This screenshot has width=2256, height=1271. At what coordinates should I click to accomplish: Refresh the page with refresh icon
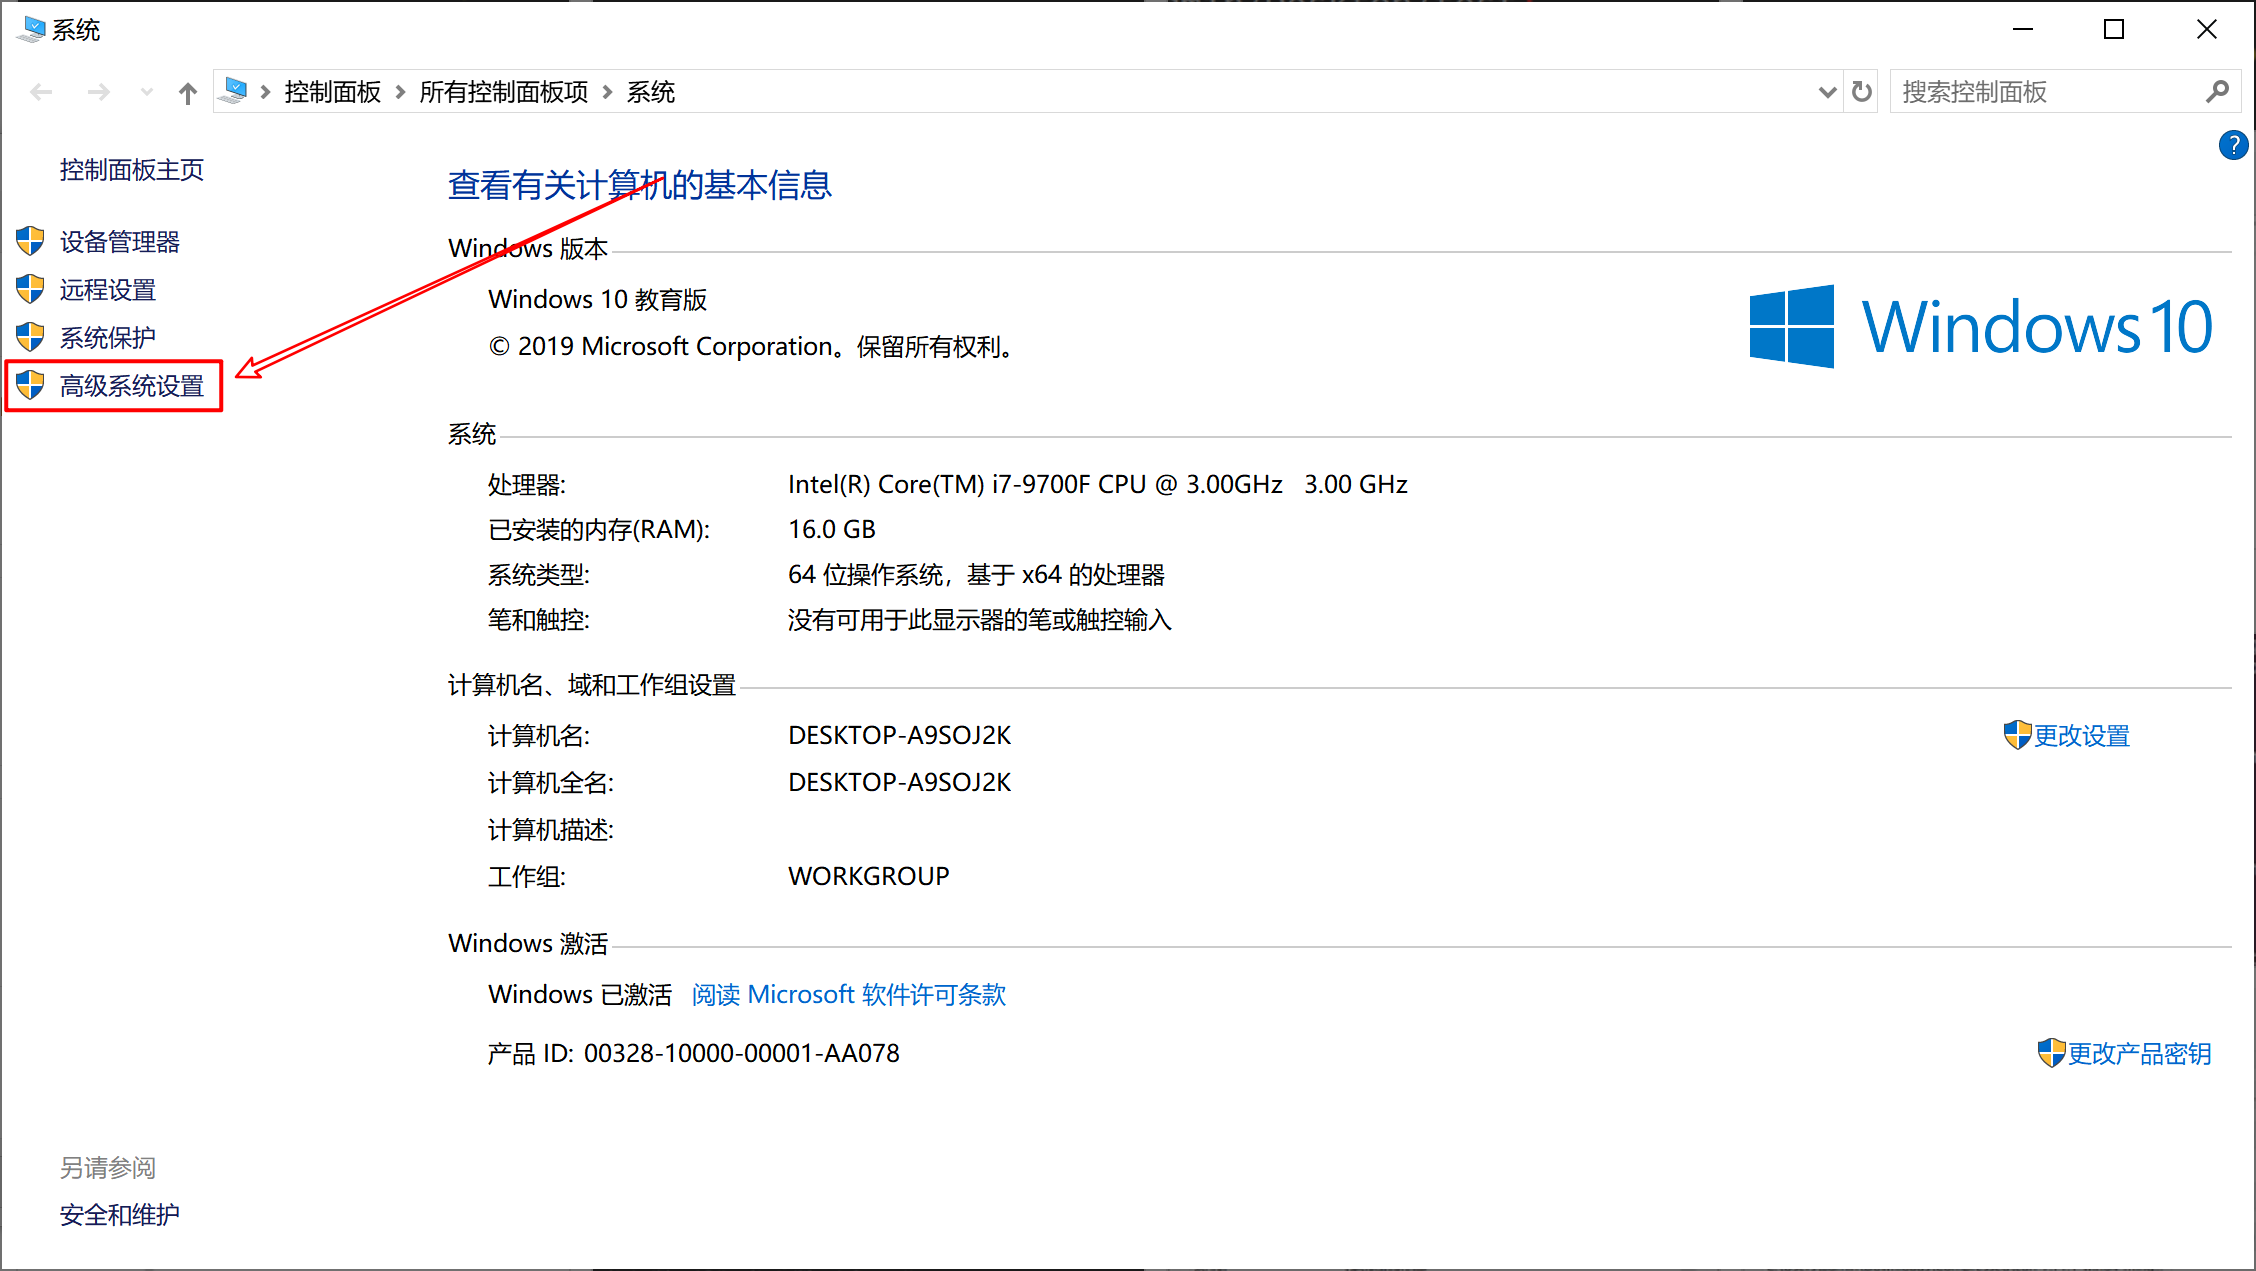[x=1861, y=92]
